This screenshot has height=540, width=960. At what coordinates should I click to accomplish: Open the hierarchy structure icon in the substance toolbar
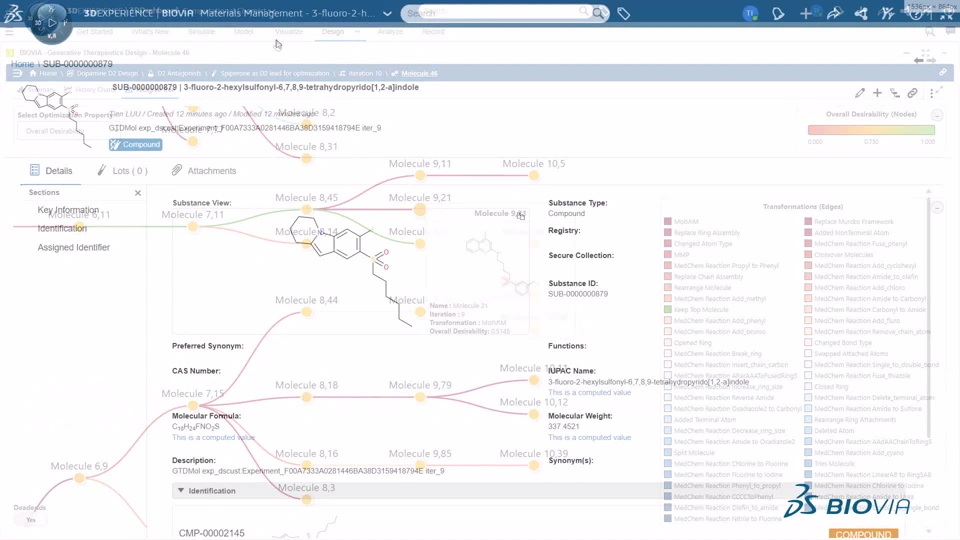895,93
